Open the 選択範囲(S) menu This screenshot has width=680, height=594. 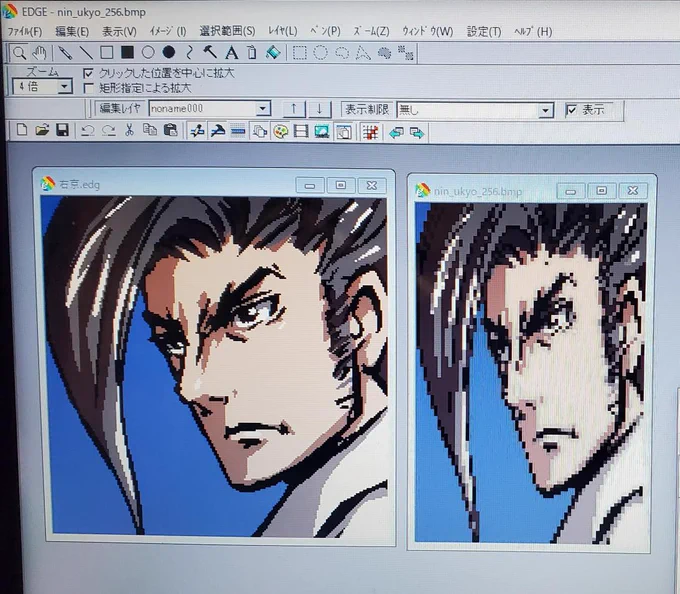[227, 31]
